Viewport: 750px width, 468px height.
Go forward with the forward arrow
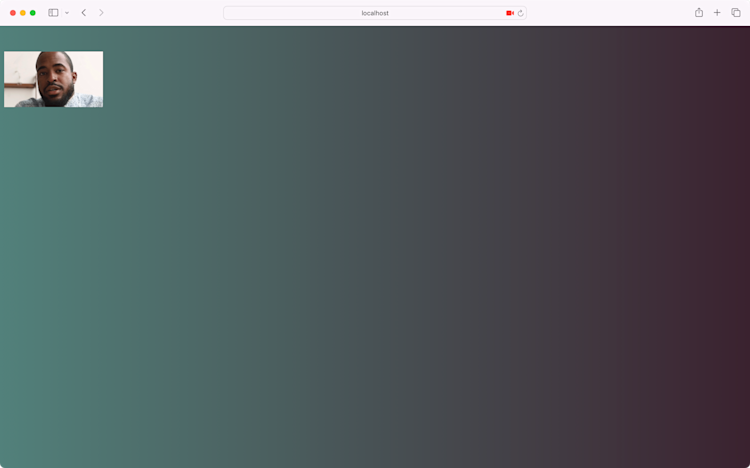pyautogui.click(x=101, y=13)
